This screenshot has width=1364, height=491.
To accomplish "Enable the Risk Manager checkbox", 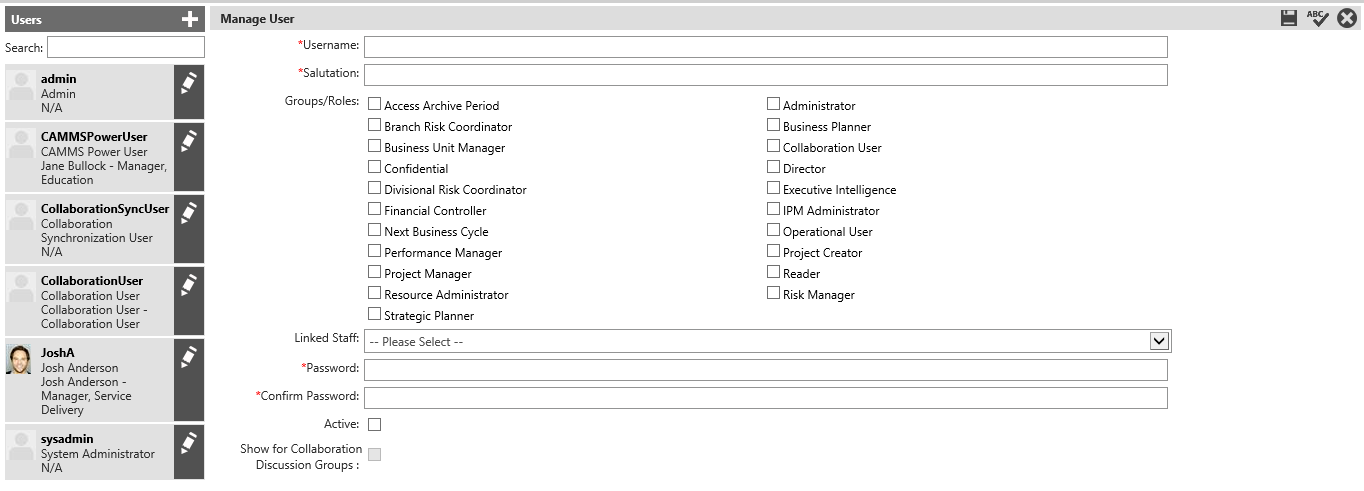I will pyautogui.click(x=774, y=293).
